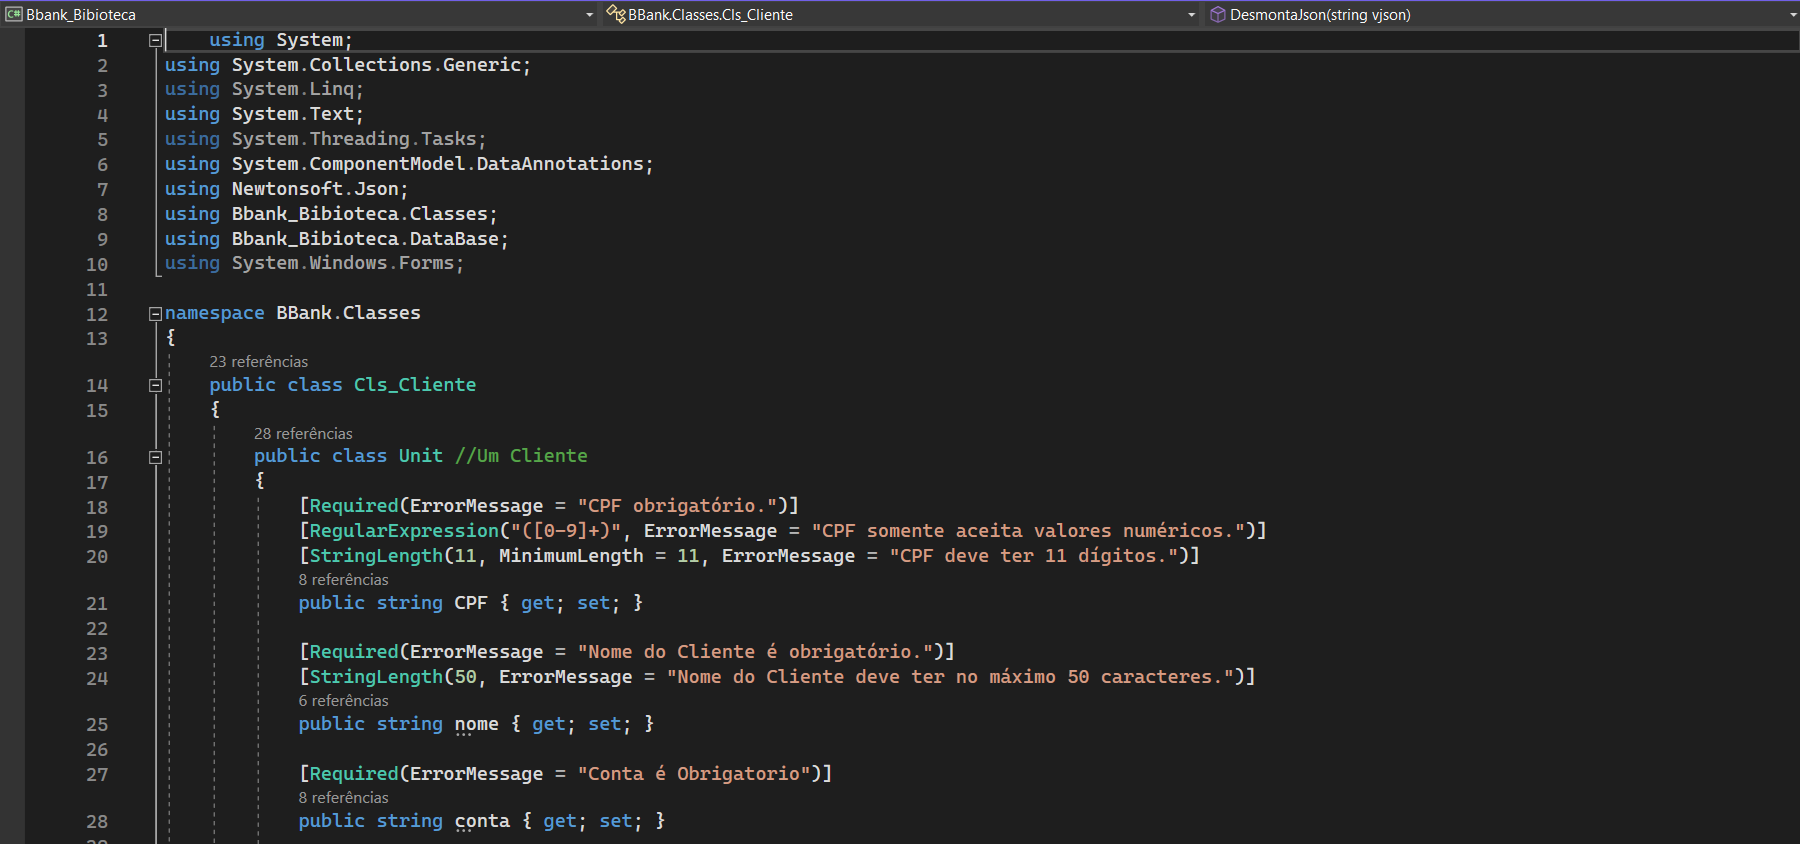Click the 'Unit' class name

(x=421, y=456)
